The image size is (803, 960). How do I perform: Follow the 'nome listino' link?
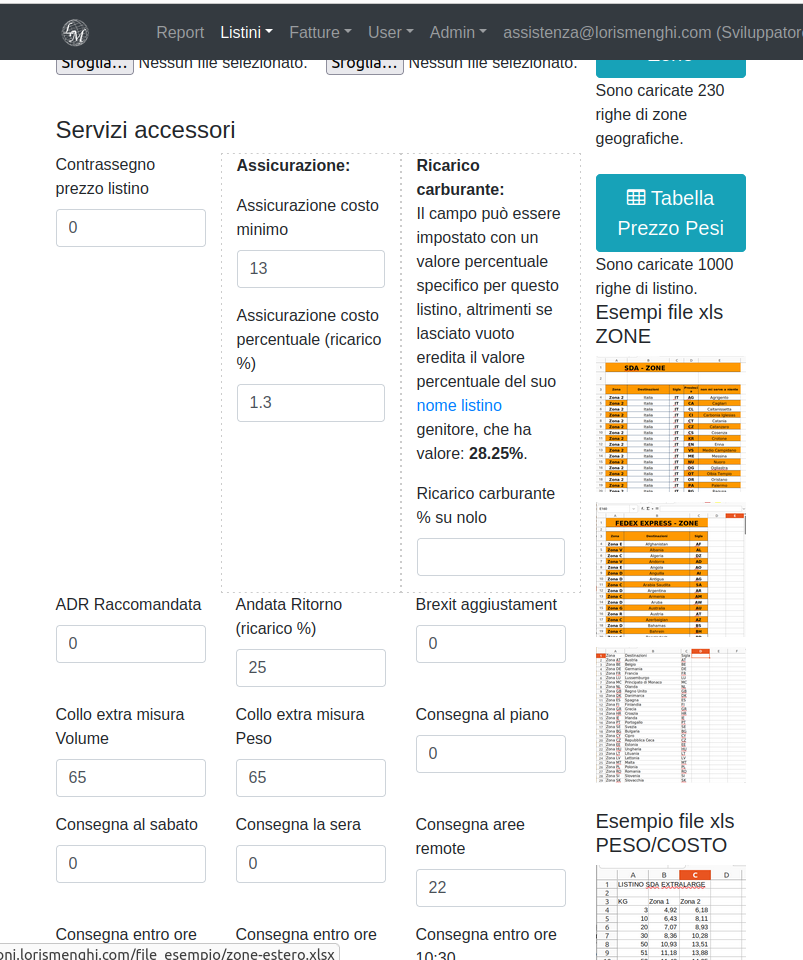click(x=459, y=405)
